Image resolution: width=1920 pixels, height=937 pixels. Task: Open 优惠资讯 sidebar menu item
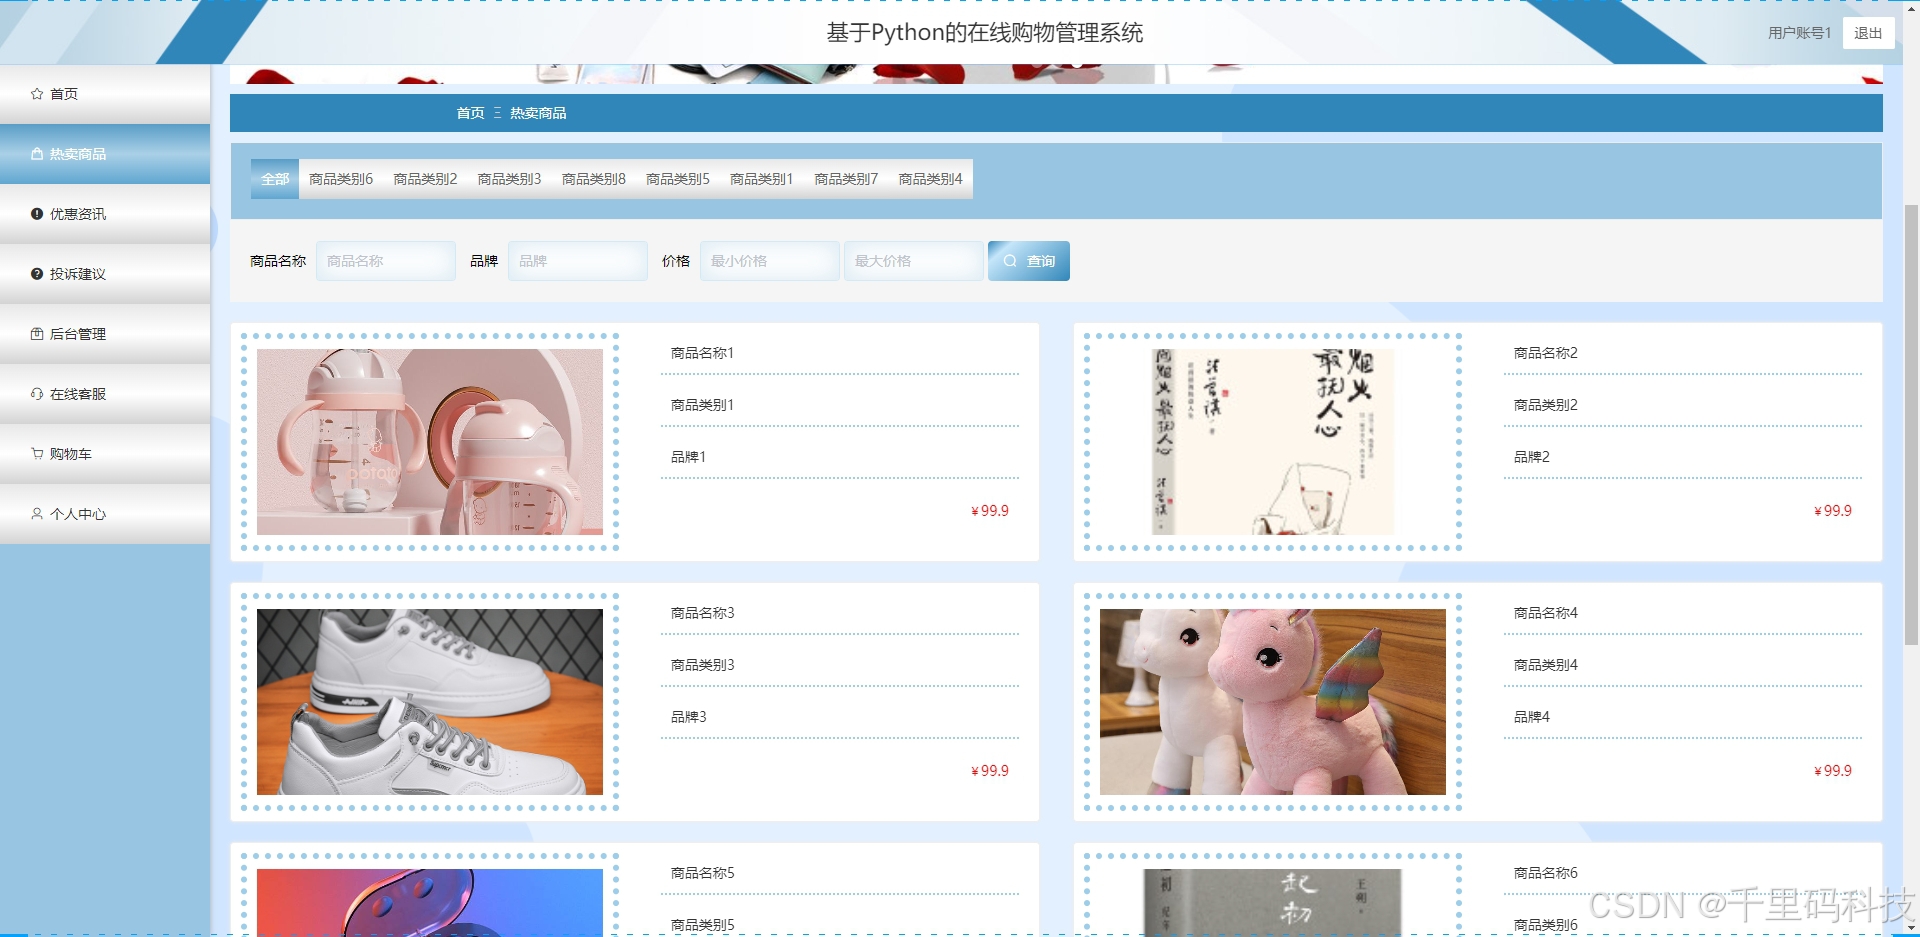[105, 214]
